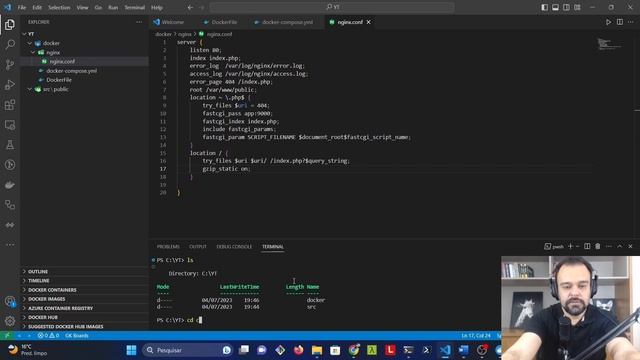This screenshot has height=360, width=640.
Task: Open editor more actions ellipsis
Action: click(631, 22)
